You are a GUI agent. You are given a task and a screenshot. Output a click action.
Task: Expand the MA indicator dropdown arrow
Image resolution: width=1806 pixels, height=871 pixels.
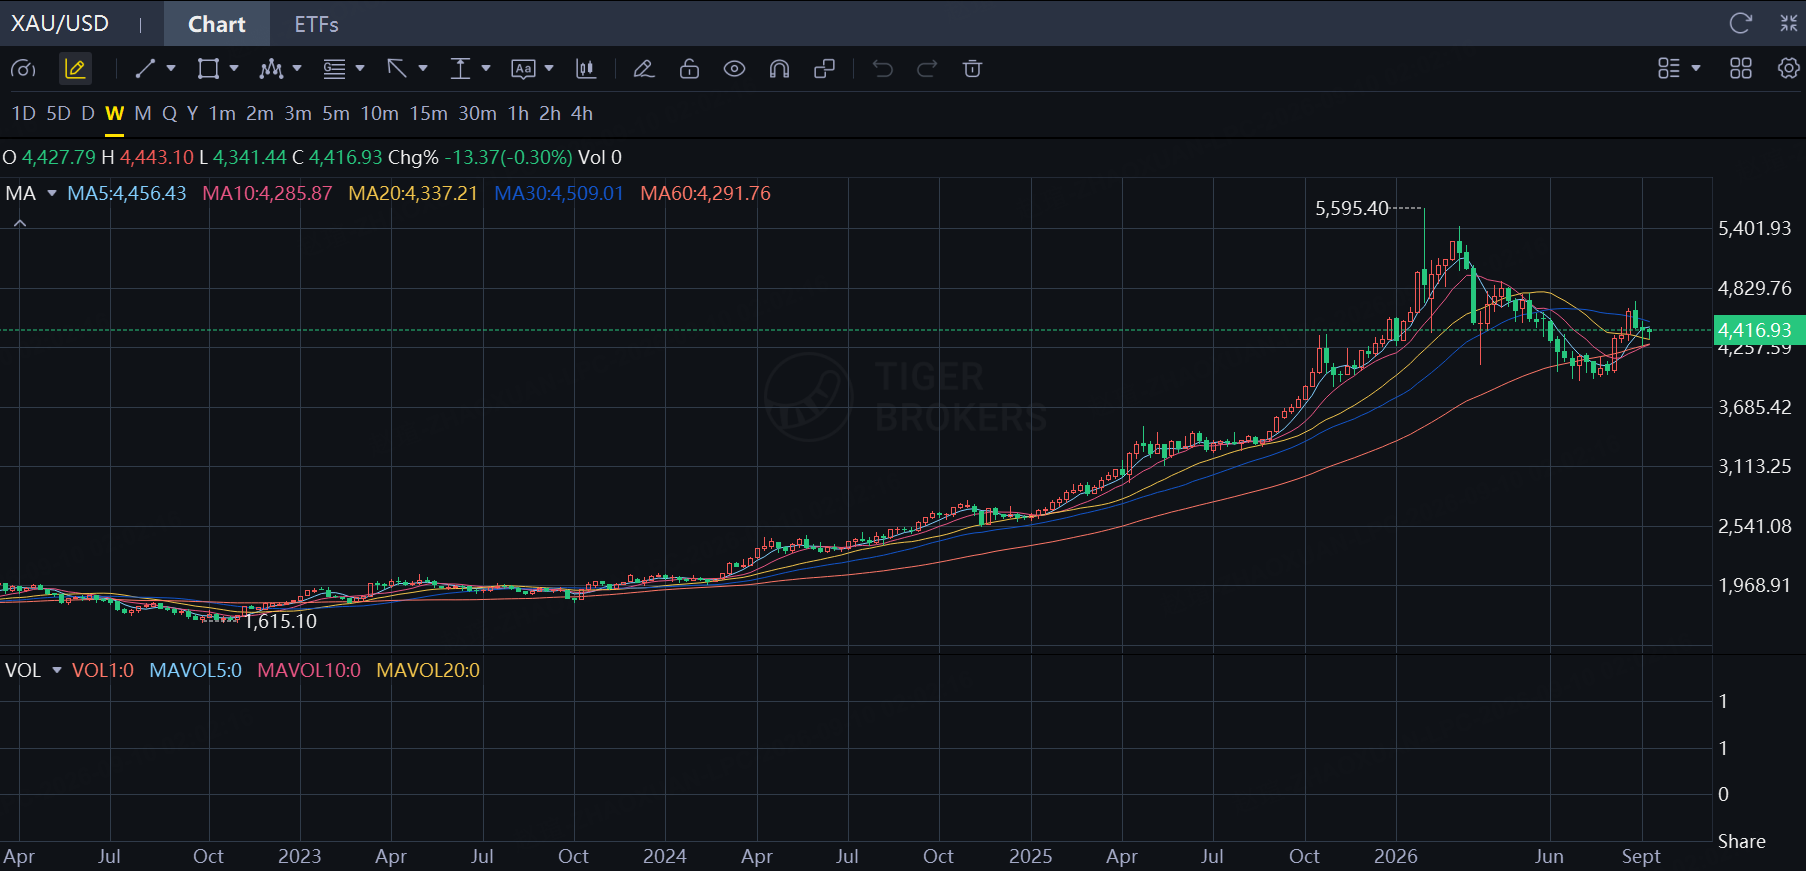(x=52, y=193)
